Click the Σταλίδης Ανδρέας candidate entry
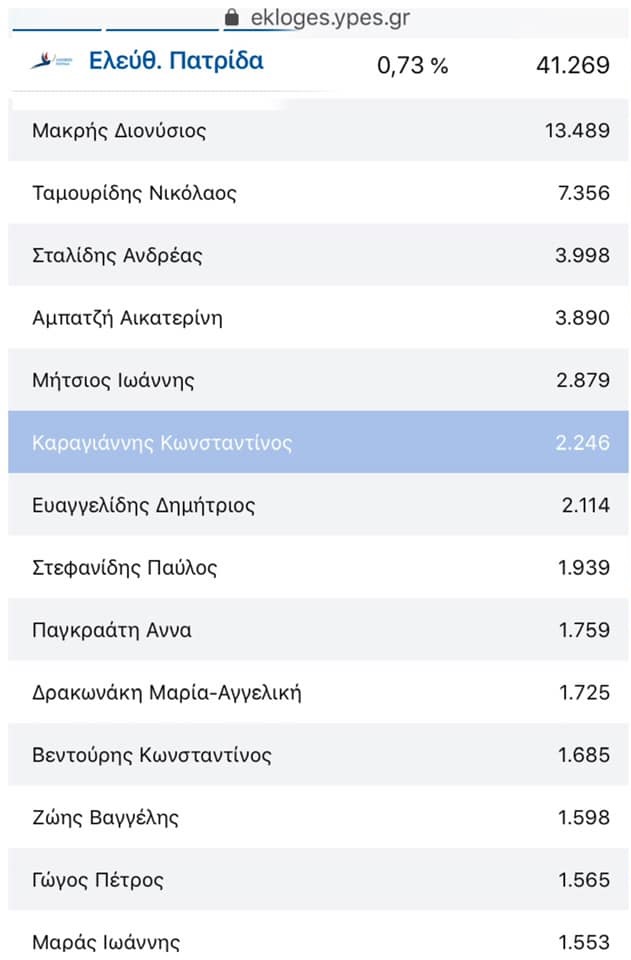Screen dimensions: 631x960 point(318,255)
